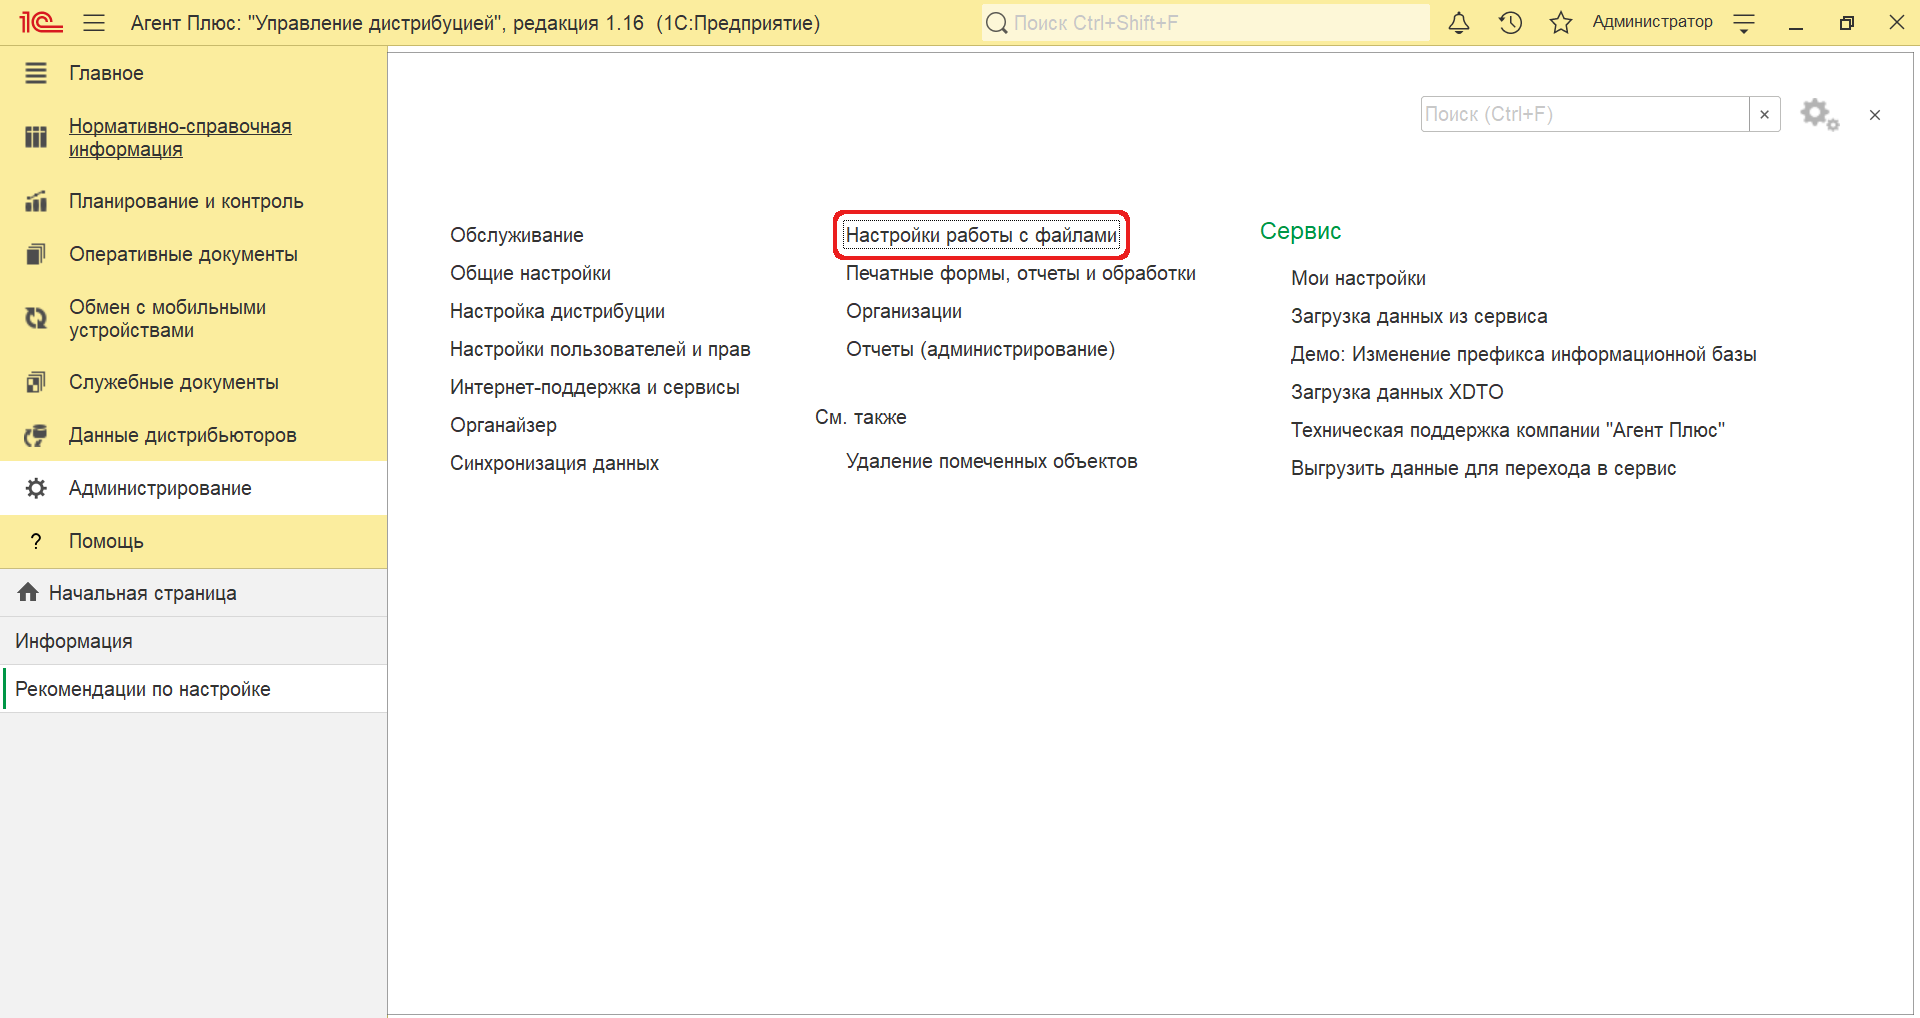Open Настройки работы с файлами

click(x=981, y=234)
